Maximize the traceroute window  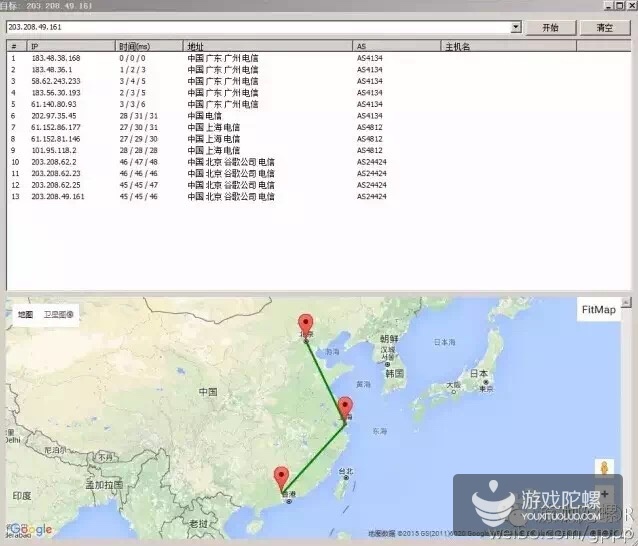coord(617,5)
